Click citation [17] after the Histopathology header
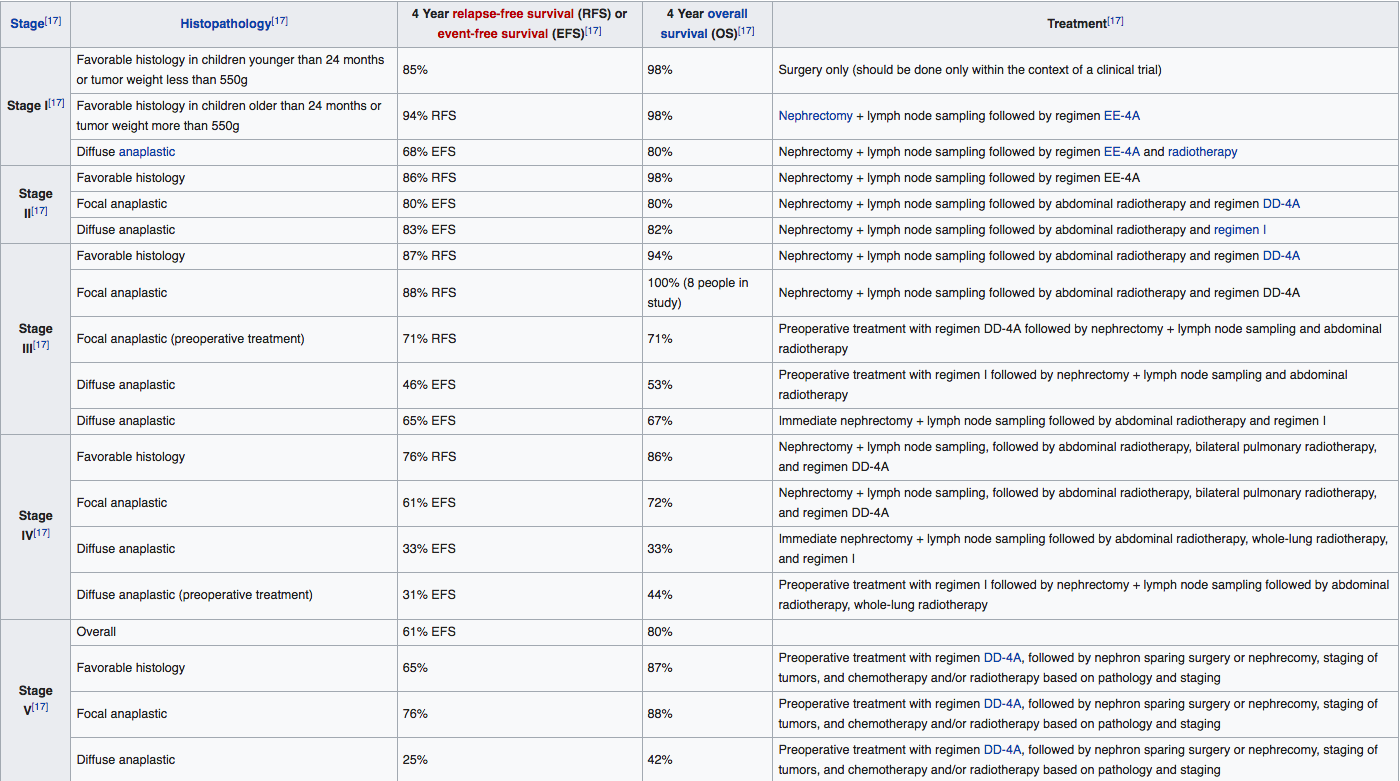1400x781 pixels. tap(280, 20)
